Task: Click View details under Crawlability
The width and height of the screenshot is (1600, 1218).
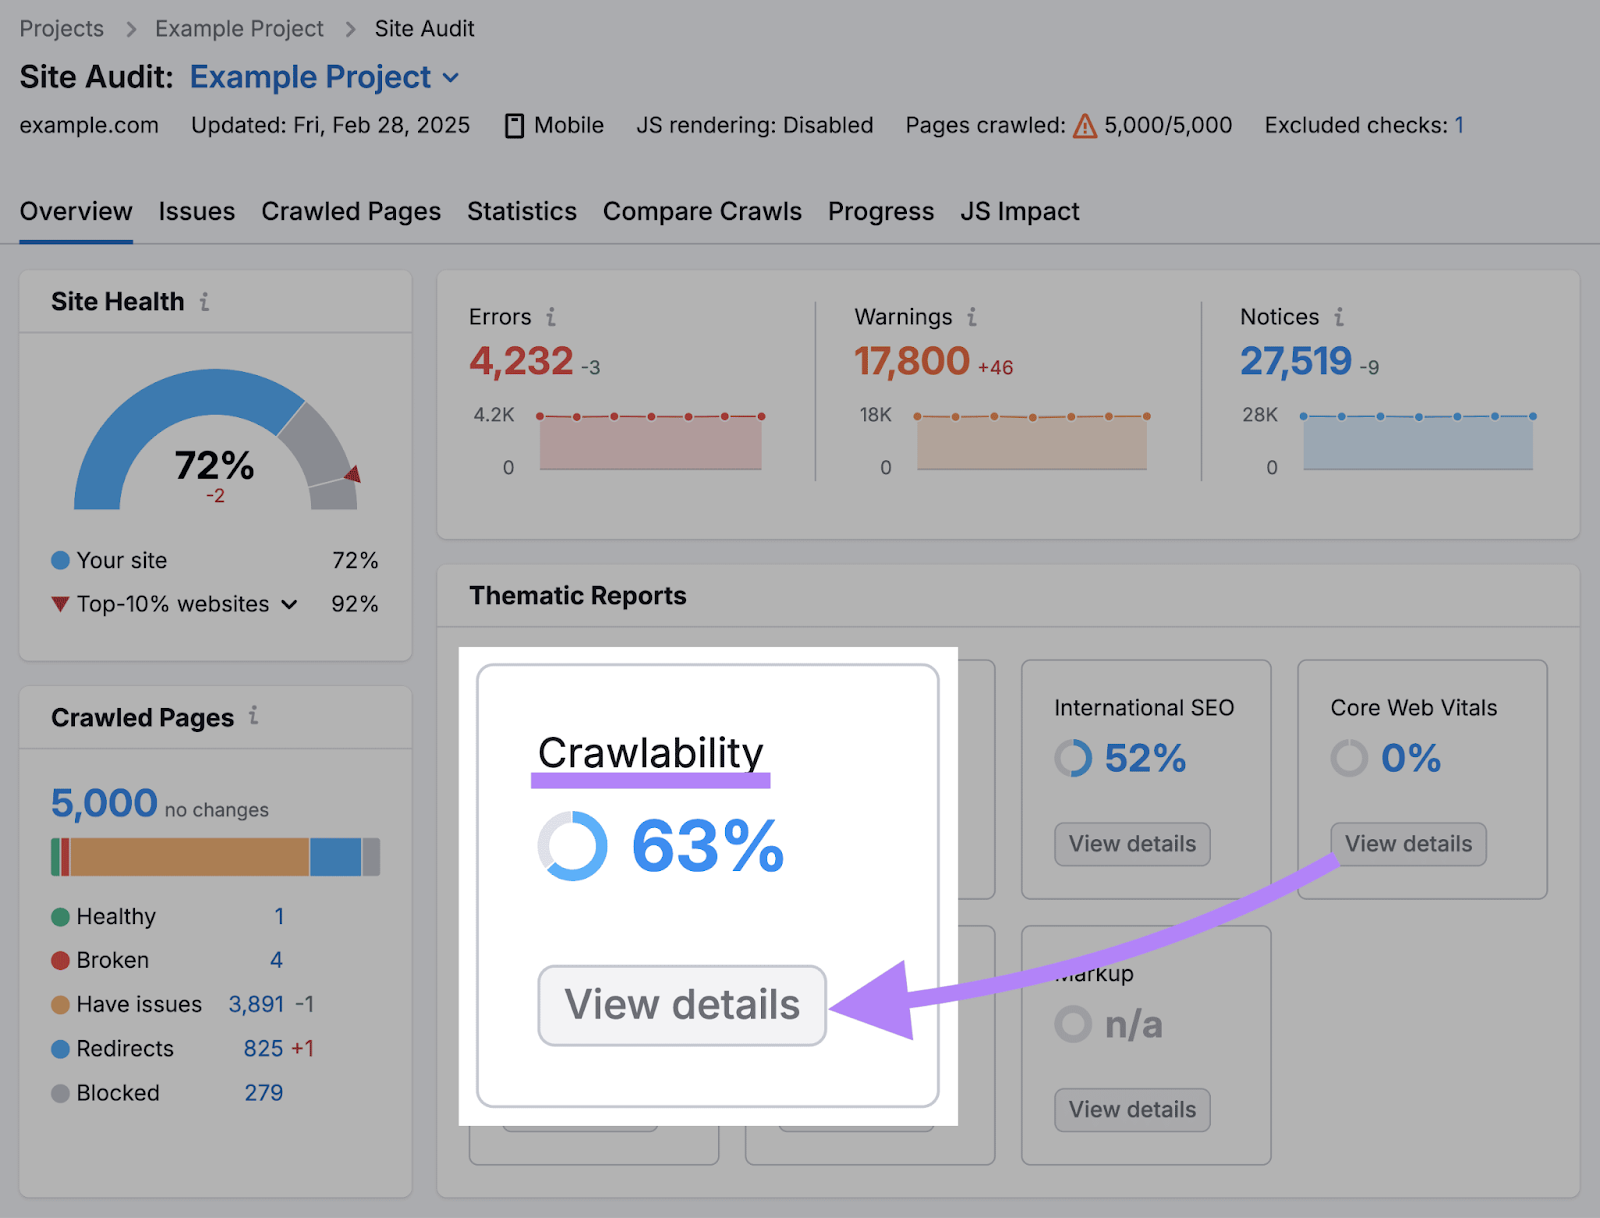Action: tap(681, 1005)
